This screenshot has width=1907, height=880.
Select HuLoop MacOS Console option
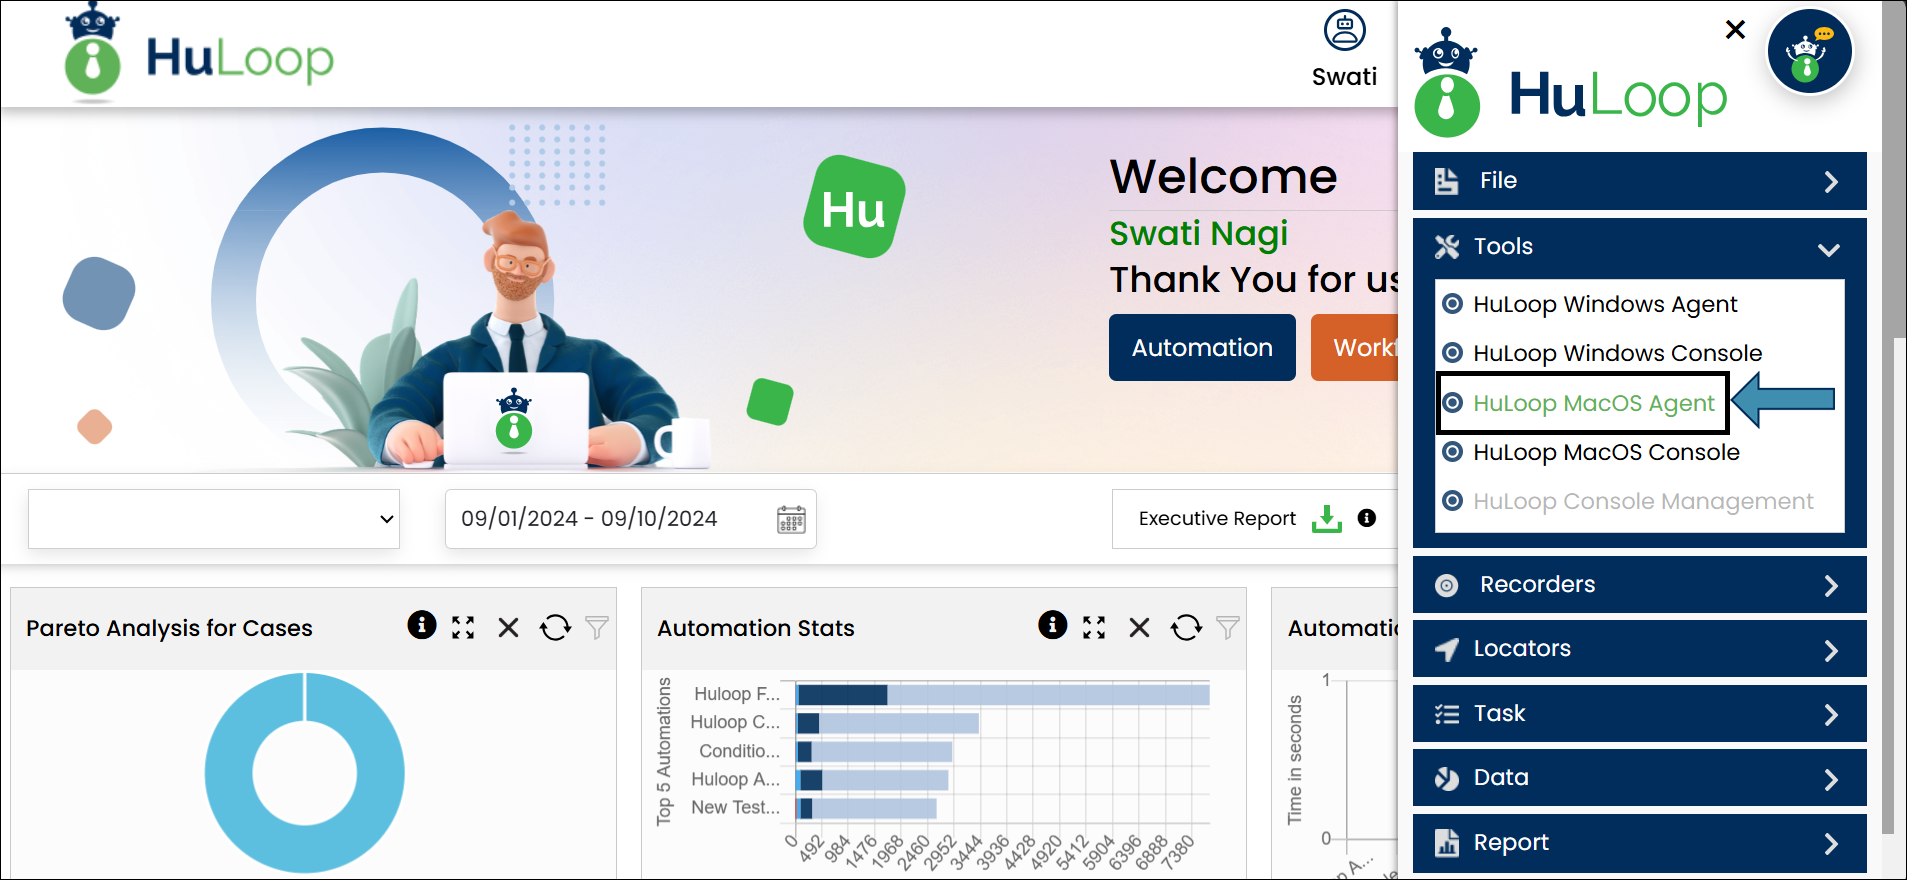[1605, 452]
